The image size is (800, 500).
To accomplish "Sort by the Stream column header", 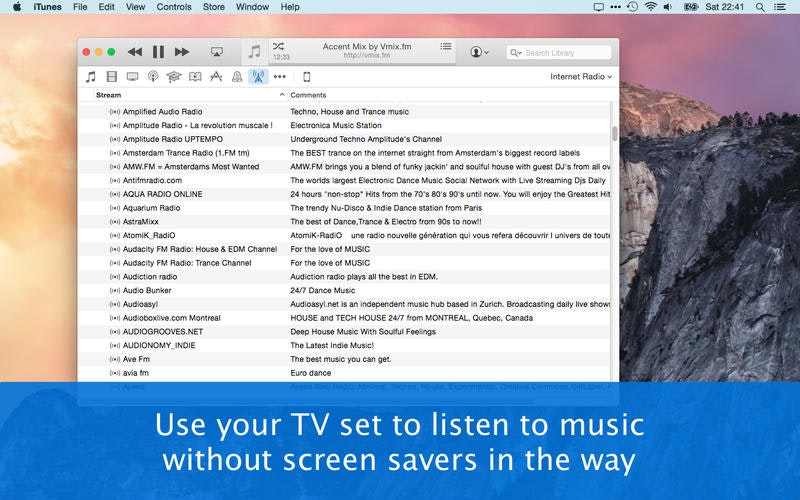I will click(108, 95).
